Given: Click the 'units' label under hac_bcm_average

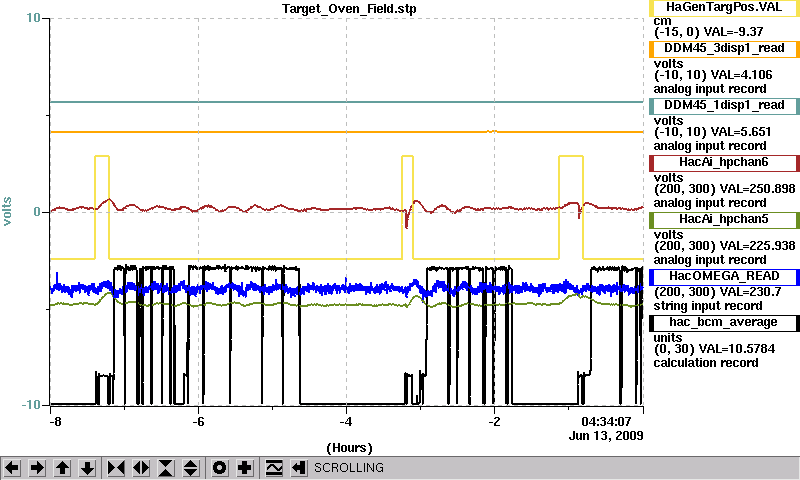Looking at the screenshot, I should click(x=668, y=338).
